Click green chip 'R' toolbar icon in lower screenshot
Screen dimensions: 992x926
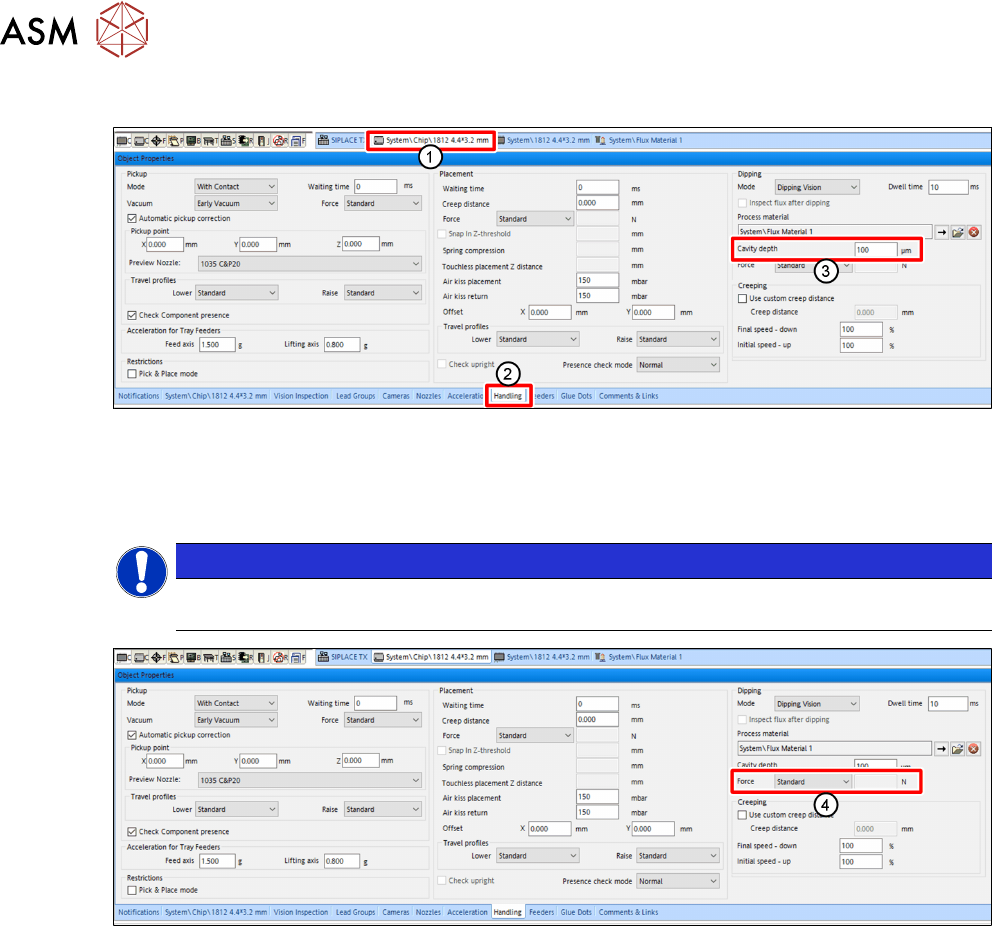[245, 657]
